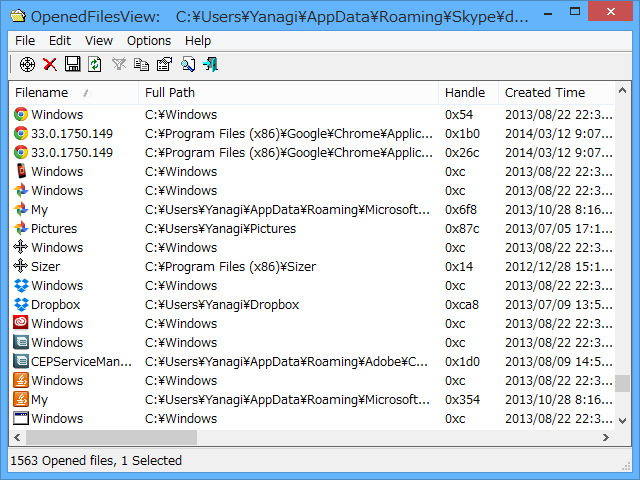Click created time 2013/07/09 13:5...
The height and width of the screenshot is (480, 640).
coord(559,304)
